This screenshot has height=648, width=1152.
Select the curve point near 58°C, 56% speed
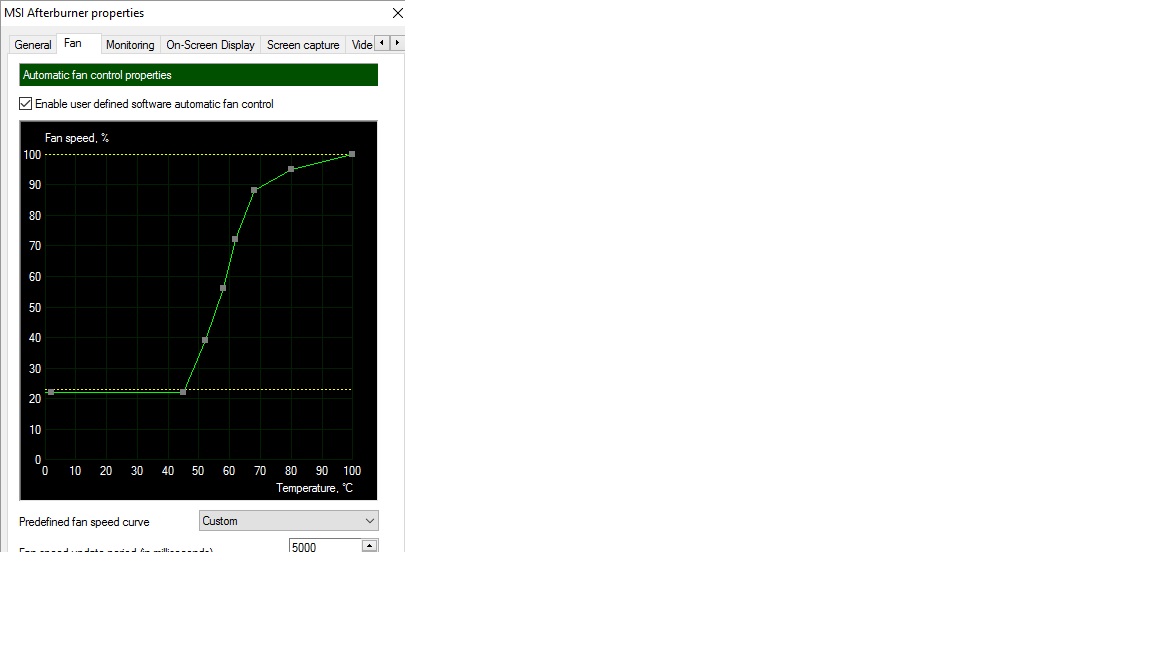tap(223, 288)
